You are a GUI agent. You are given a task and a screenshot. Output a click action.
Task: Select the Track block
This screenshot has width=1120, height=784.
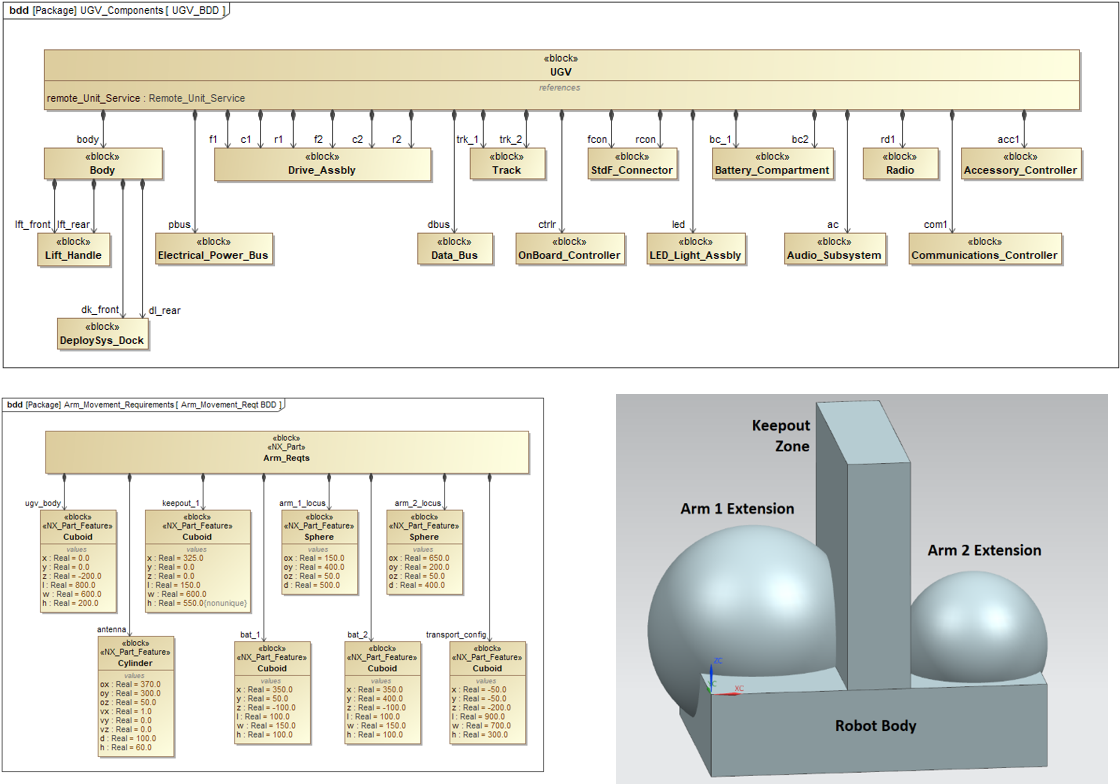point(508,164)
